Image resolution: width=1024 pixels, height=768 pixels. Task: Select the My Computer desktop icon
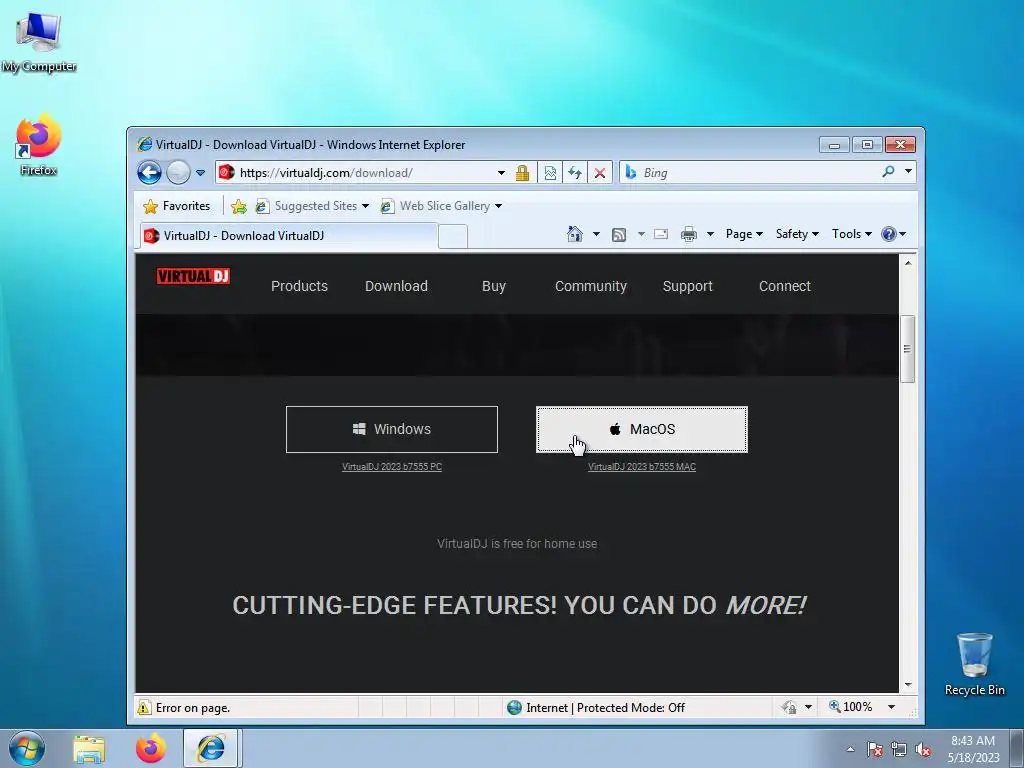39,42
